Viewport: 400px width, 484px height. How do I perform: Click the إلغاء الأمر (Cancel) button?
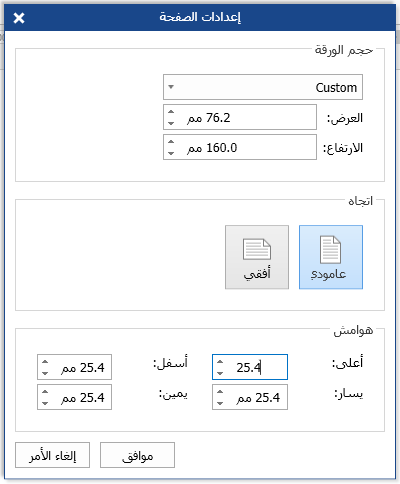tap(52, 455)
